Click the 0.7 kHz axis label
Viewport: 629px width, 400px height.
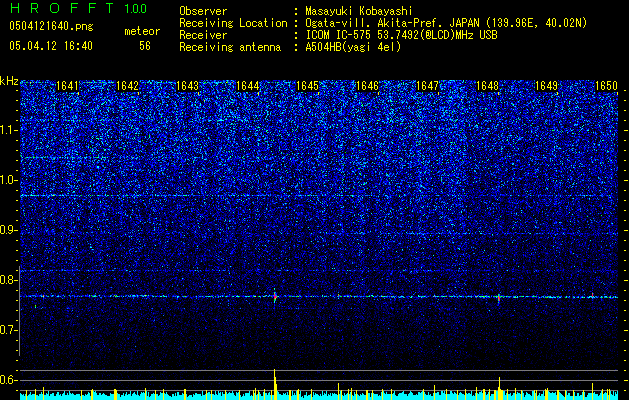(8, 330)
